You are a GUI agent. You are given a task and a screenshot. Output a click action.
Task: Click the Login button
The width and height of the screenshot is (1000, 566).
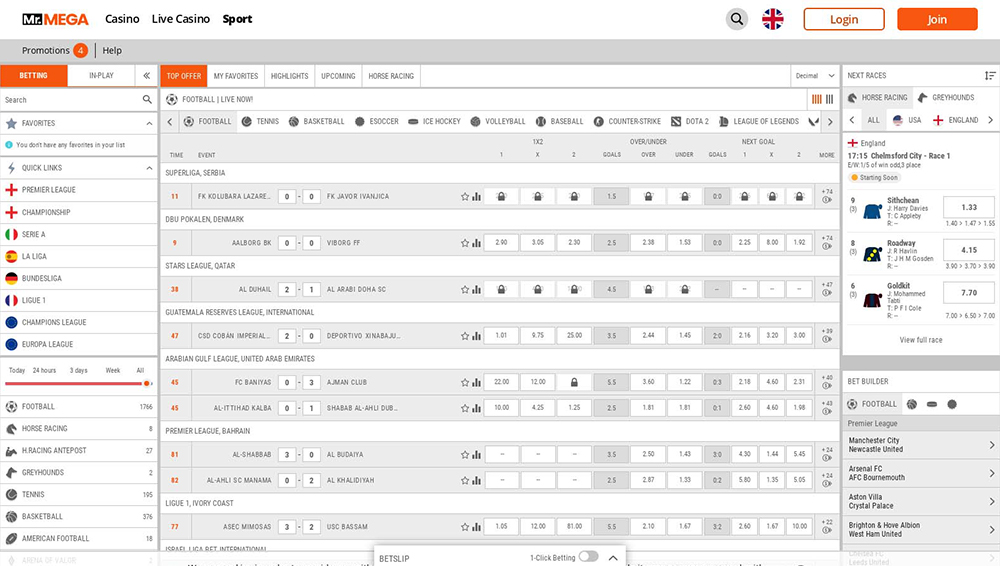click(844, 19)
